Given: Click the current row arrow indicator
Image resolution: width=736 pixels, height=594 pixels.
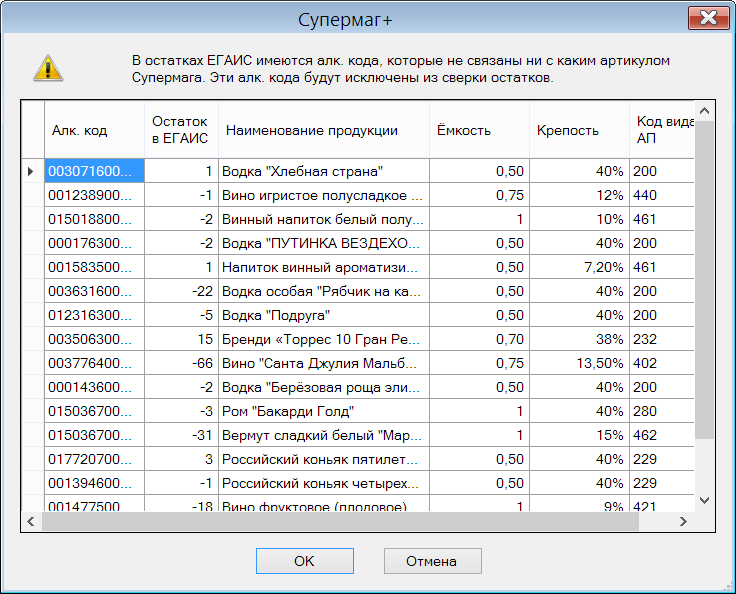Looking at the screenshot, I should click(x=31, y=171).
